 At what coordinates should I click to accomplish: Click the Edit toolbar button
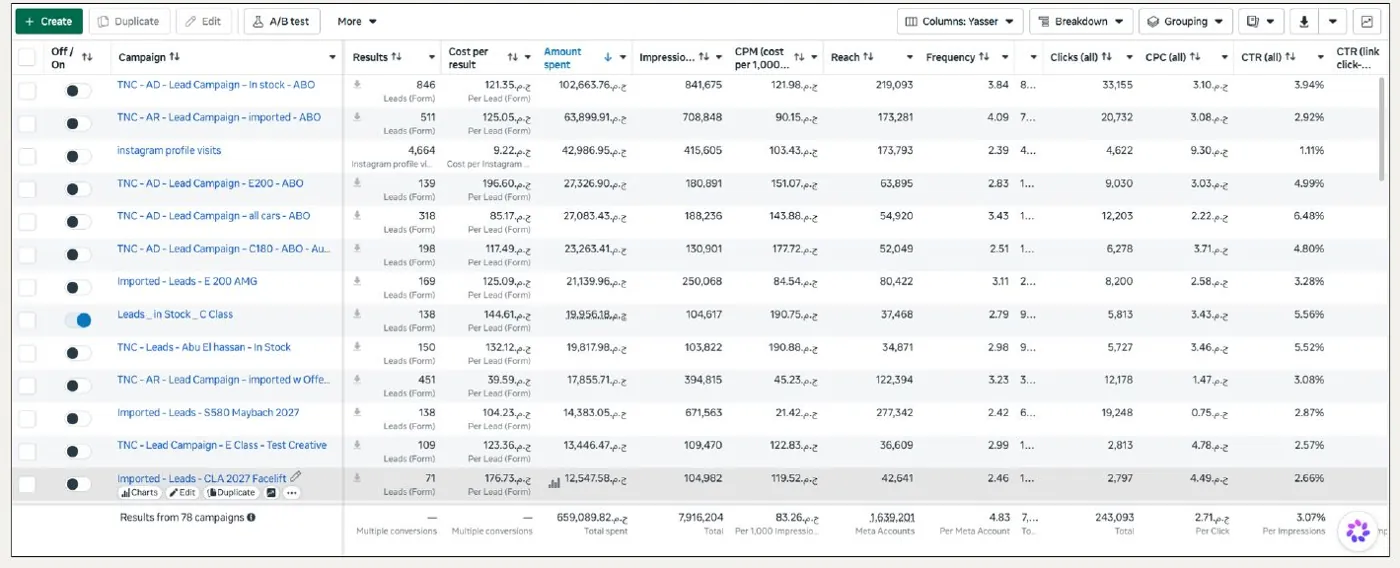coord(204,21)
